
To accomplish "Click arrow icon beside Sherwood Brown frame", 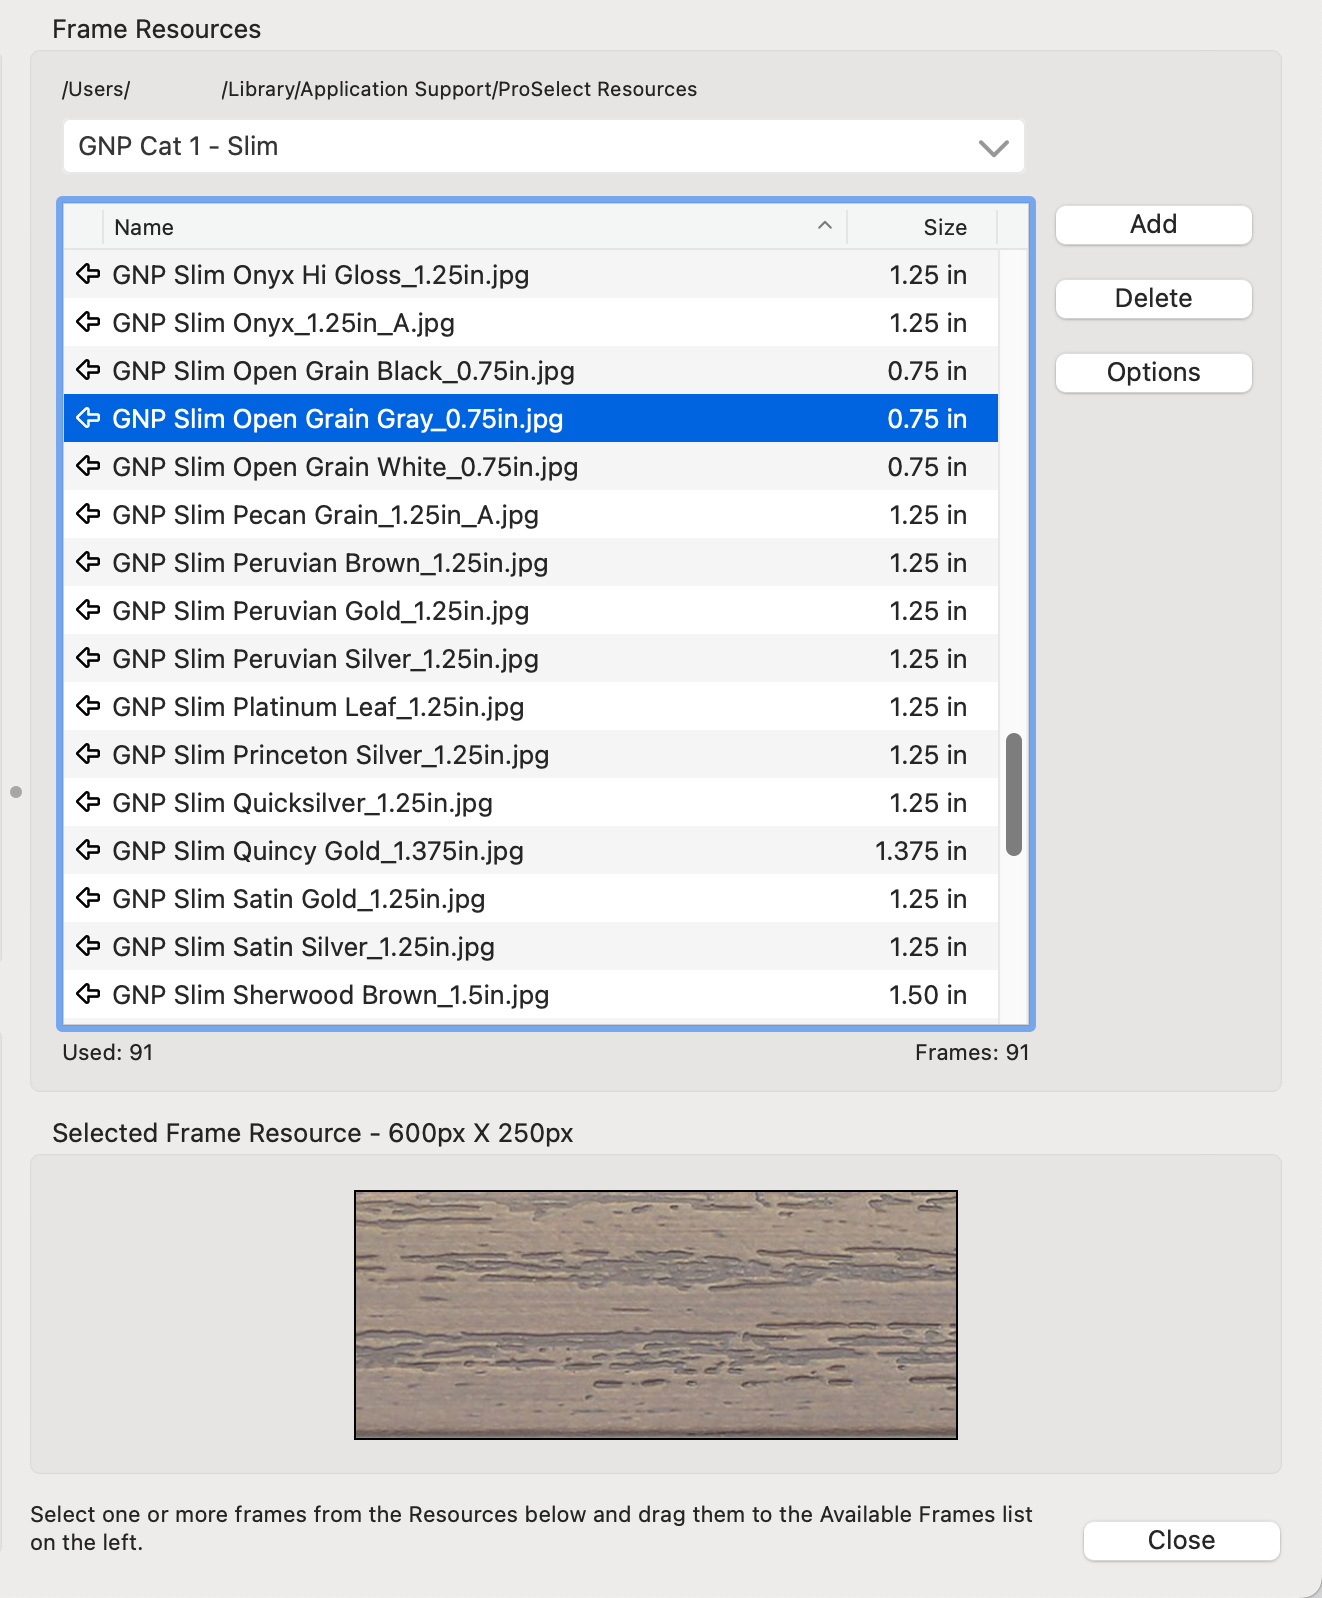I will [88, 994].
